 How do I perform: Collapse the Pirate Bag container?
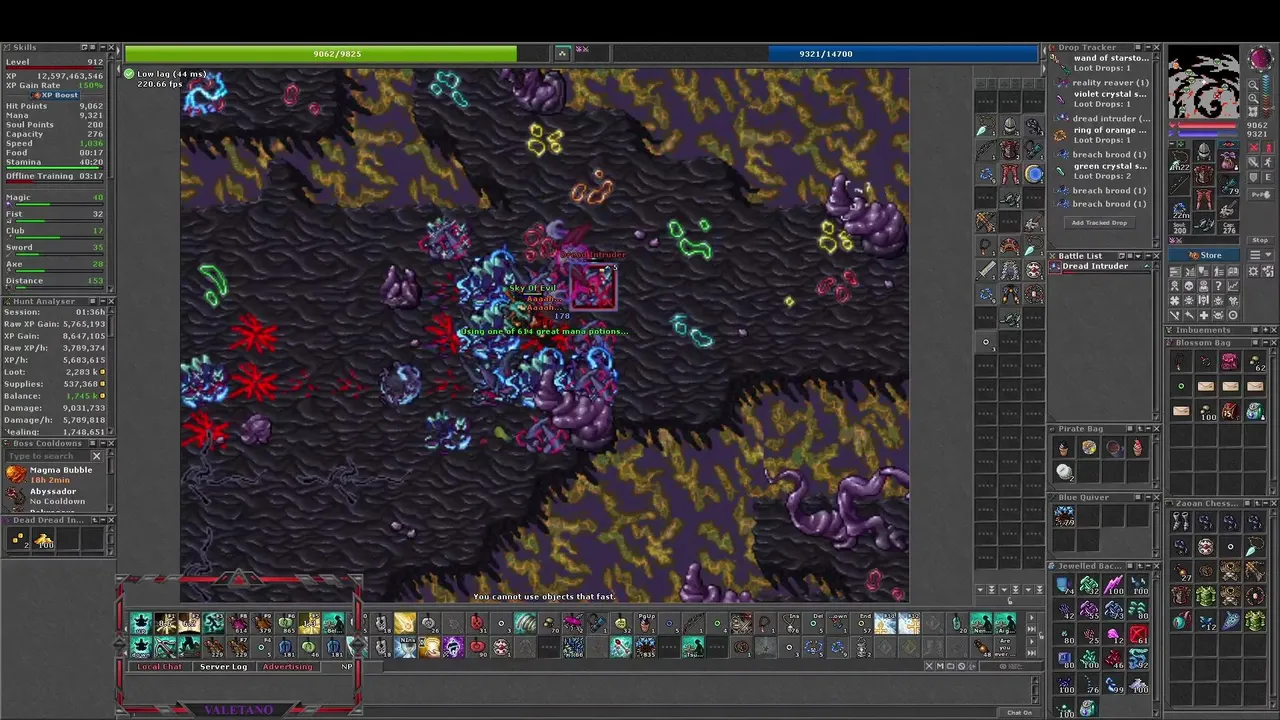tap(1148, 428)
